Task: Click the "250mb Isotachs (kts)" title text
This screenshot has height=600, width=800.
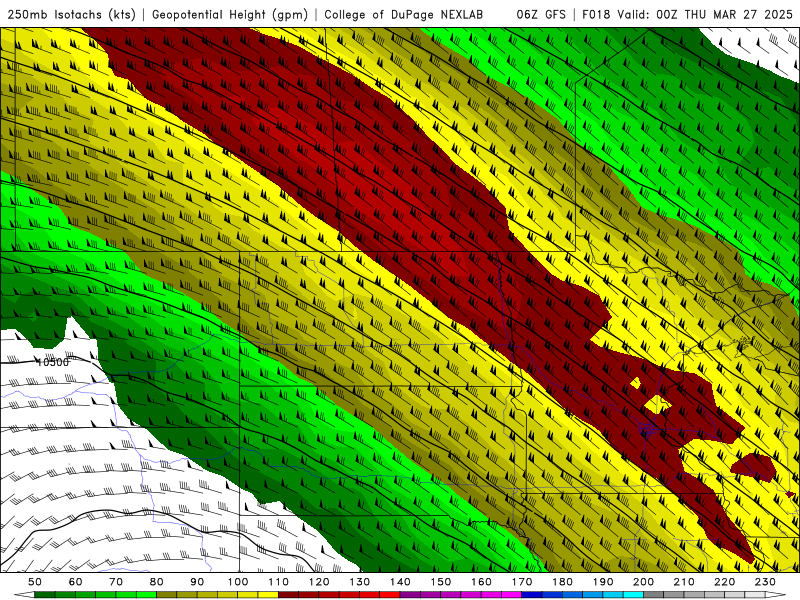Action: point(71,14)
